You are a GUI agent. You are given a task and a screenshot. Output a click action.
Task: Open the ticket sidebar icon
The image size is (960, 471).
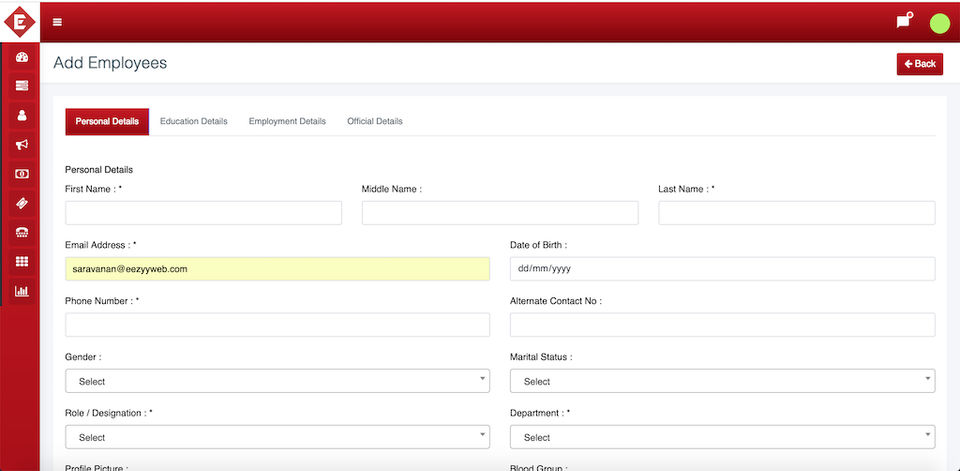pos(22,203)
